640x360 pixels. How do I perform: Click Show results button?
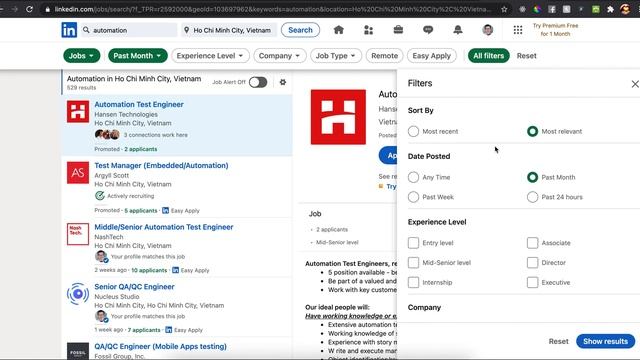[x=605, y=341]
